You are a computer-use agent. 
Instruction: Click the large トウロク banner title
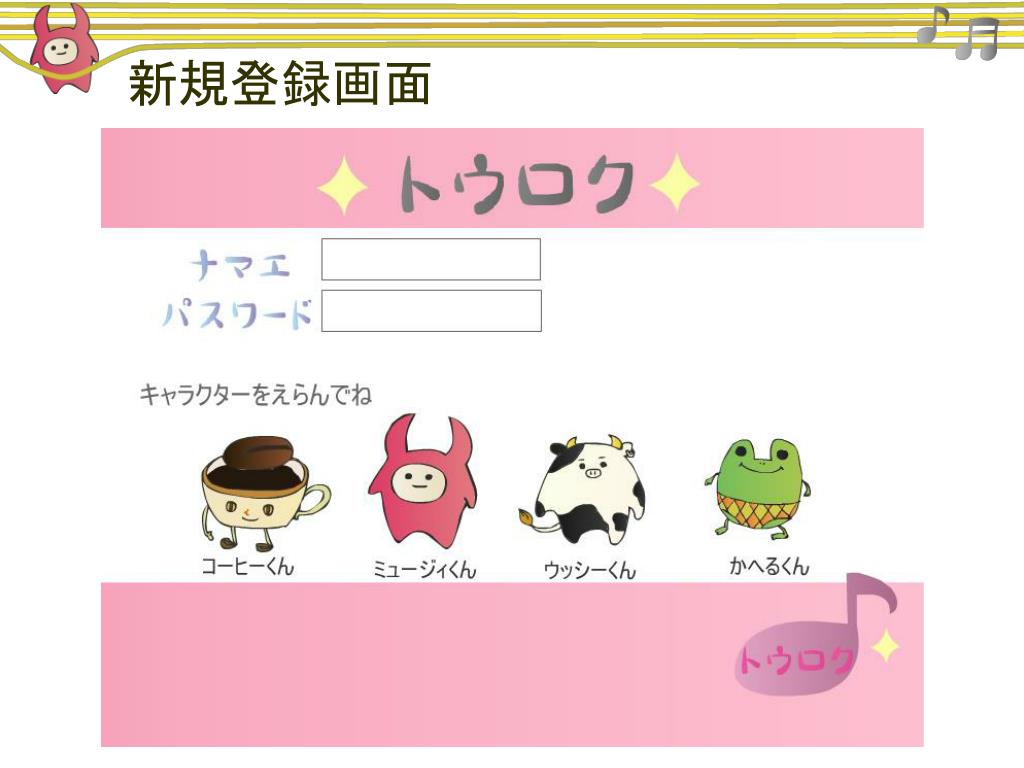516,184
